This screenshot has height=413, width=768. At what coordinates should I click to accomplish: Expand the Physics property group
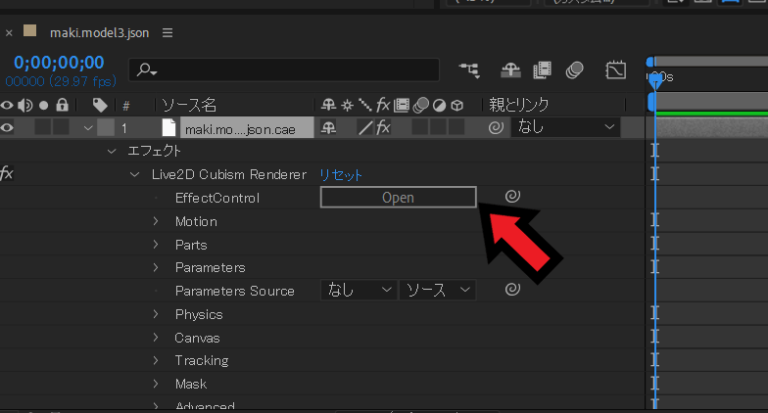point(156,314)
